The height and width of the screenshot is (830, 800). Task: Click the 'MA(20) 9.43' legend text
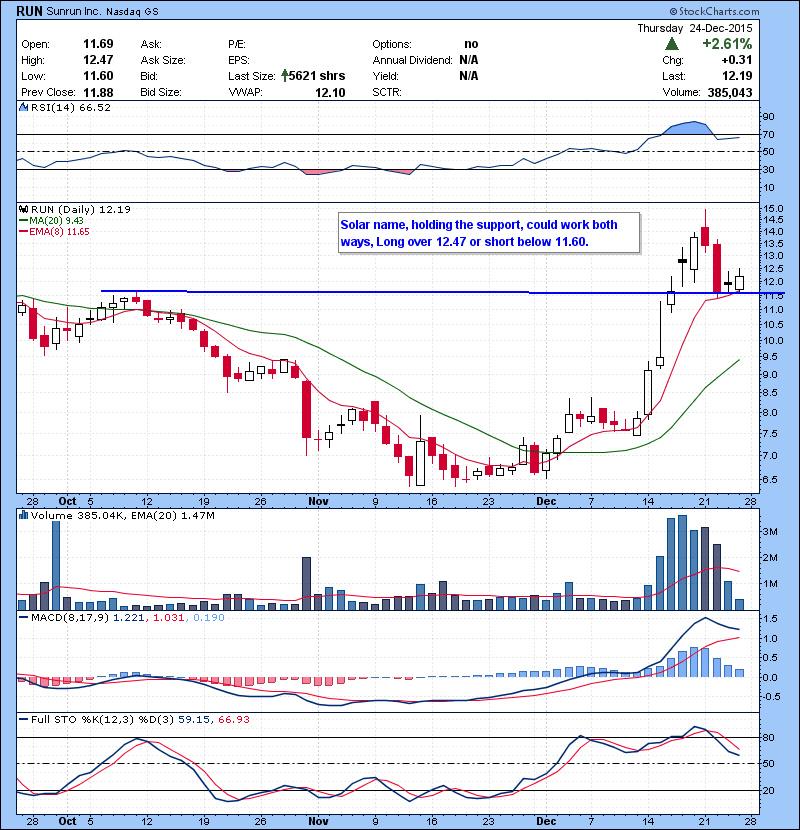click(56, 221)
